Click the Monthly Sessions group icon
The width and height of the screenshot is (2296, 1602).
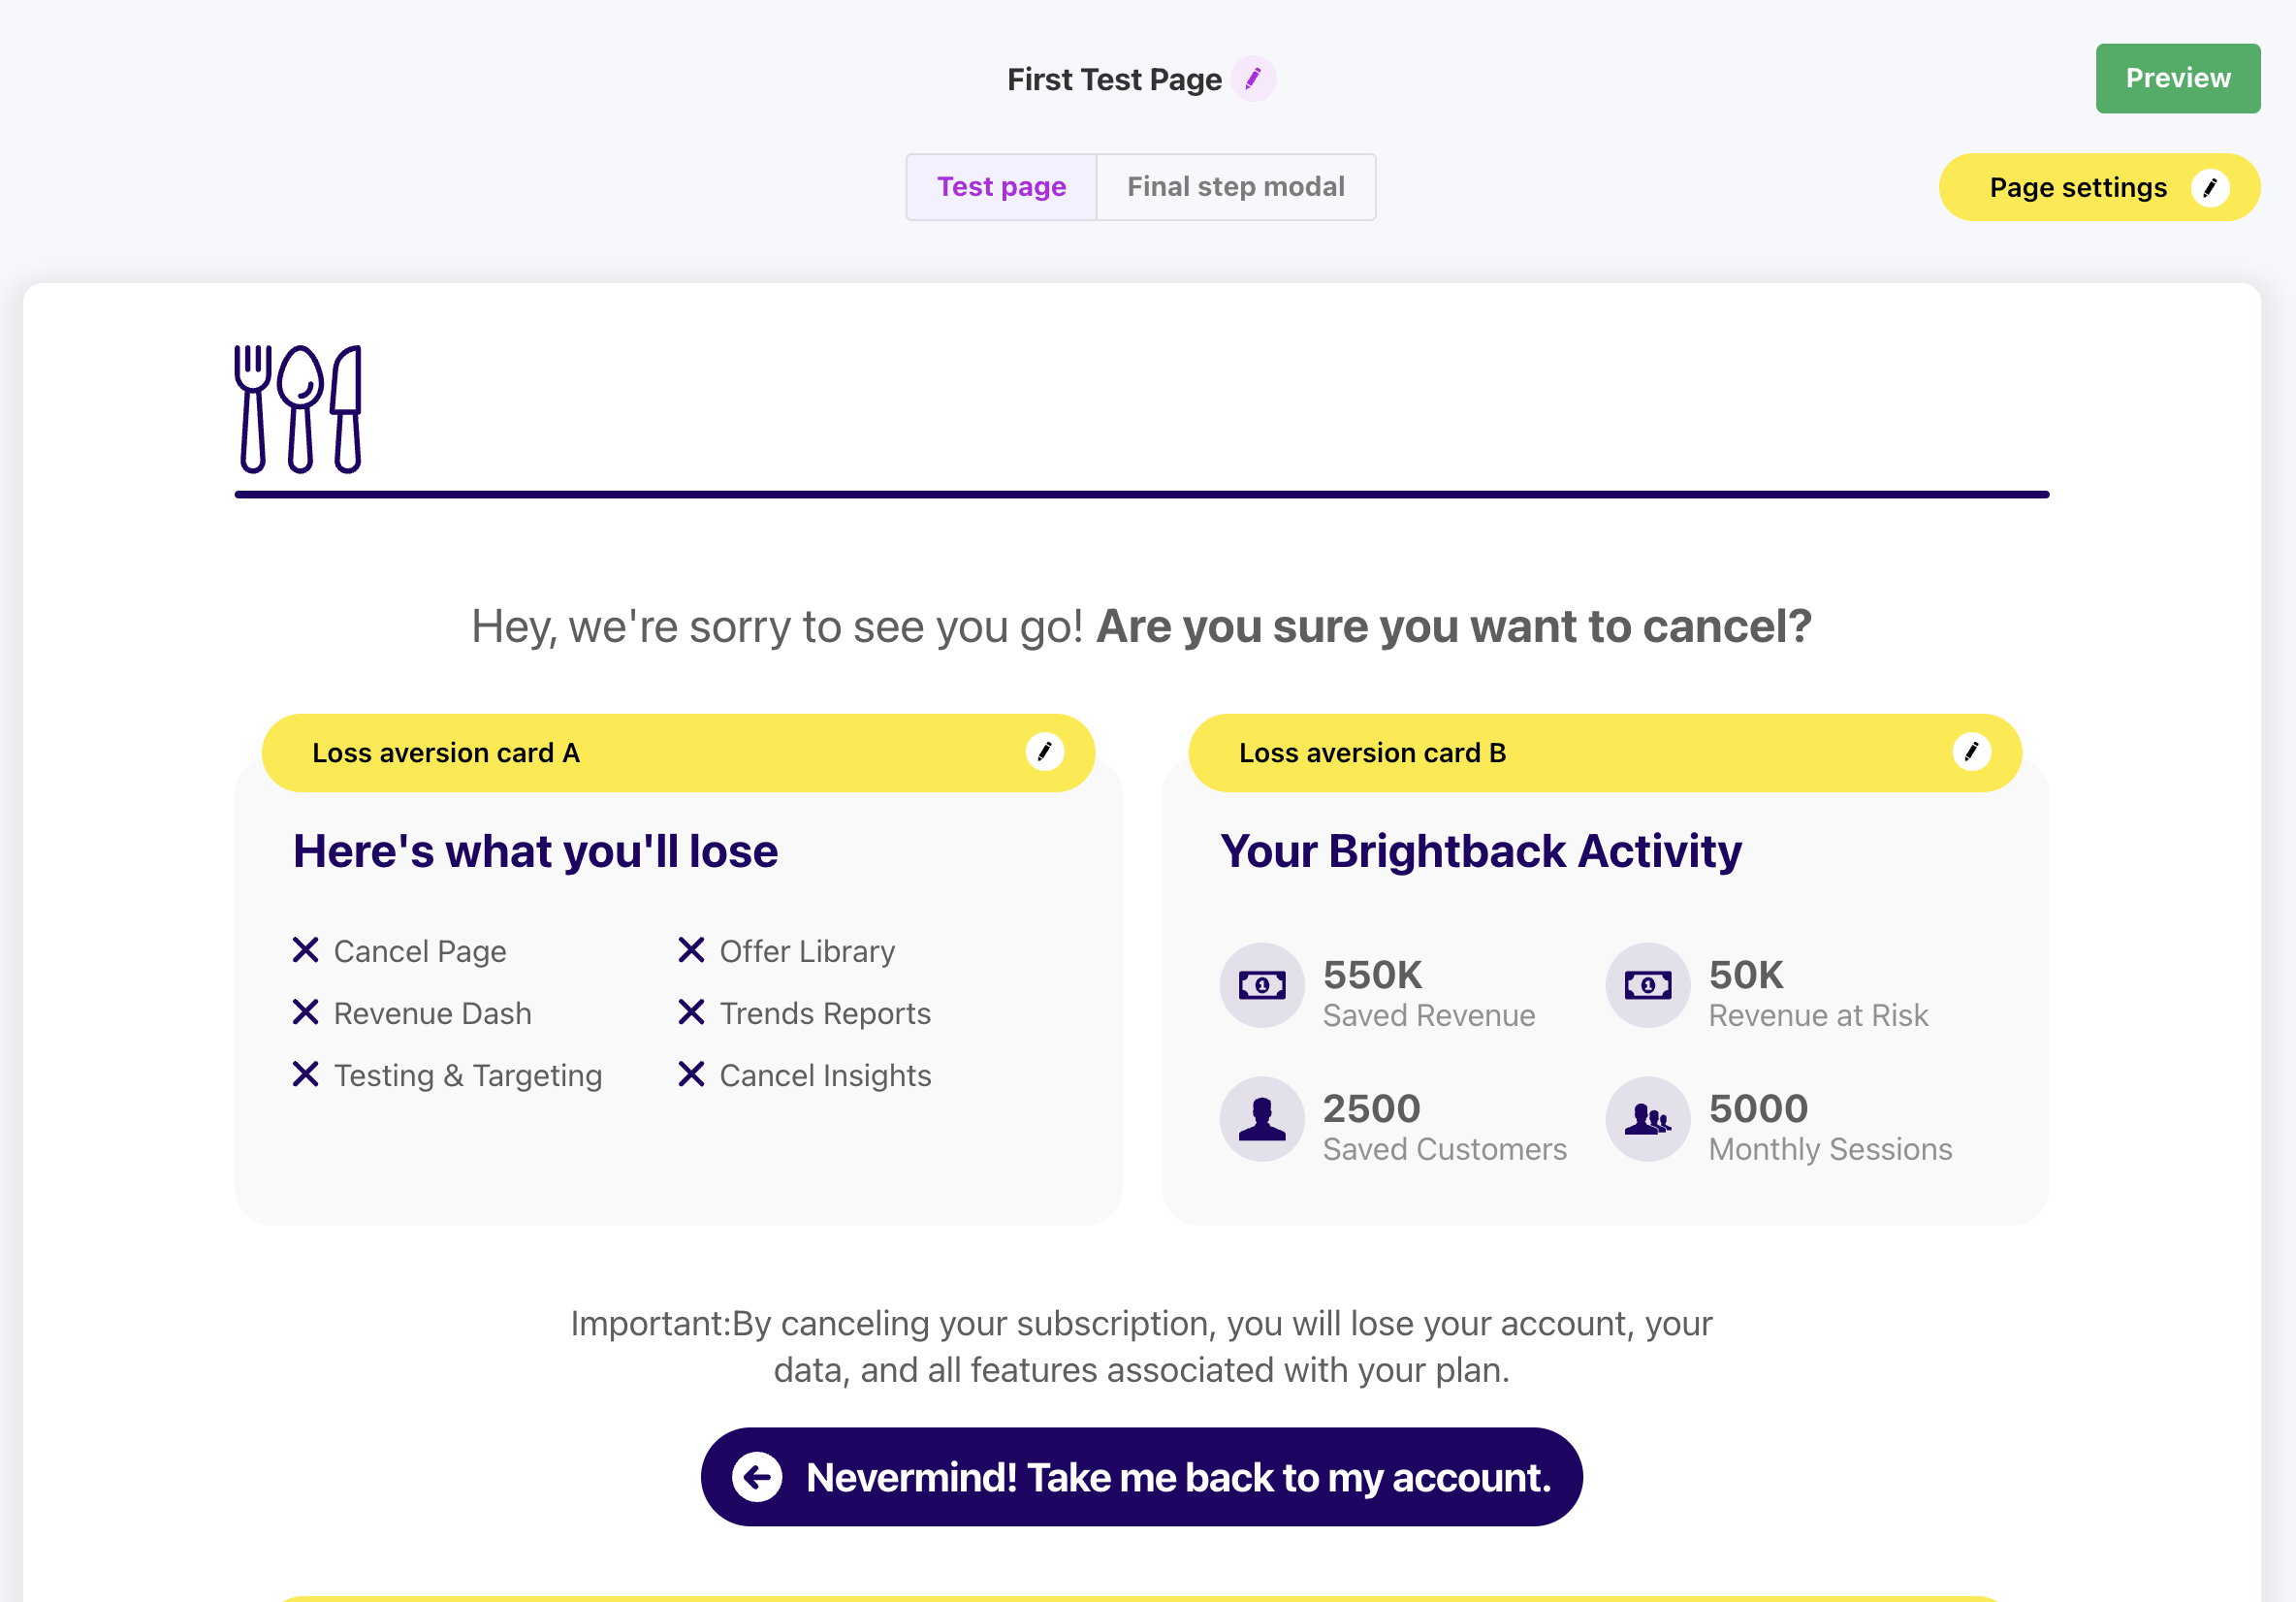click(1647, 1119)
